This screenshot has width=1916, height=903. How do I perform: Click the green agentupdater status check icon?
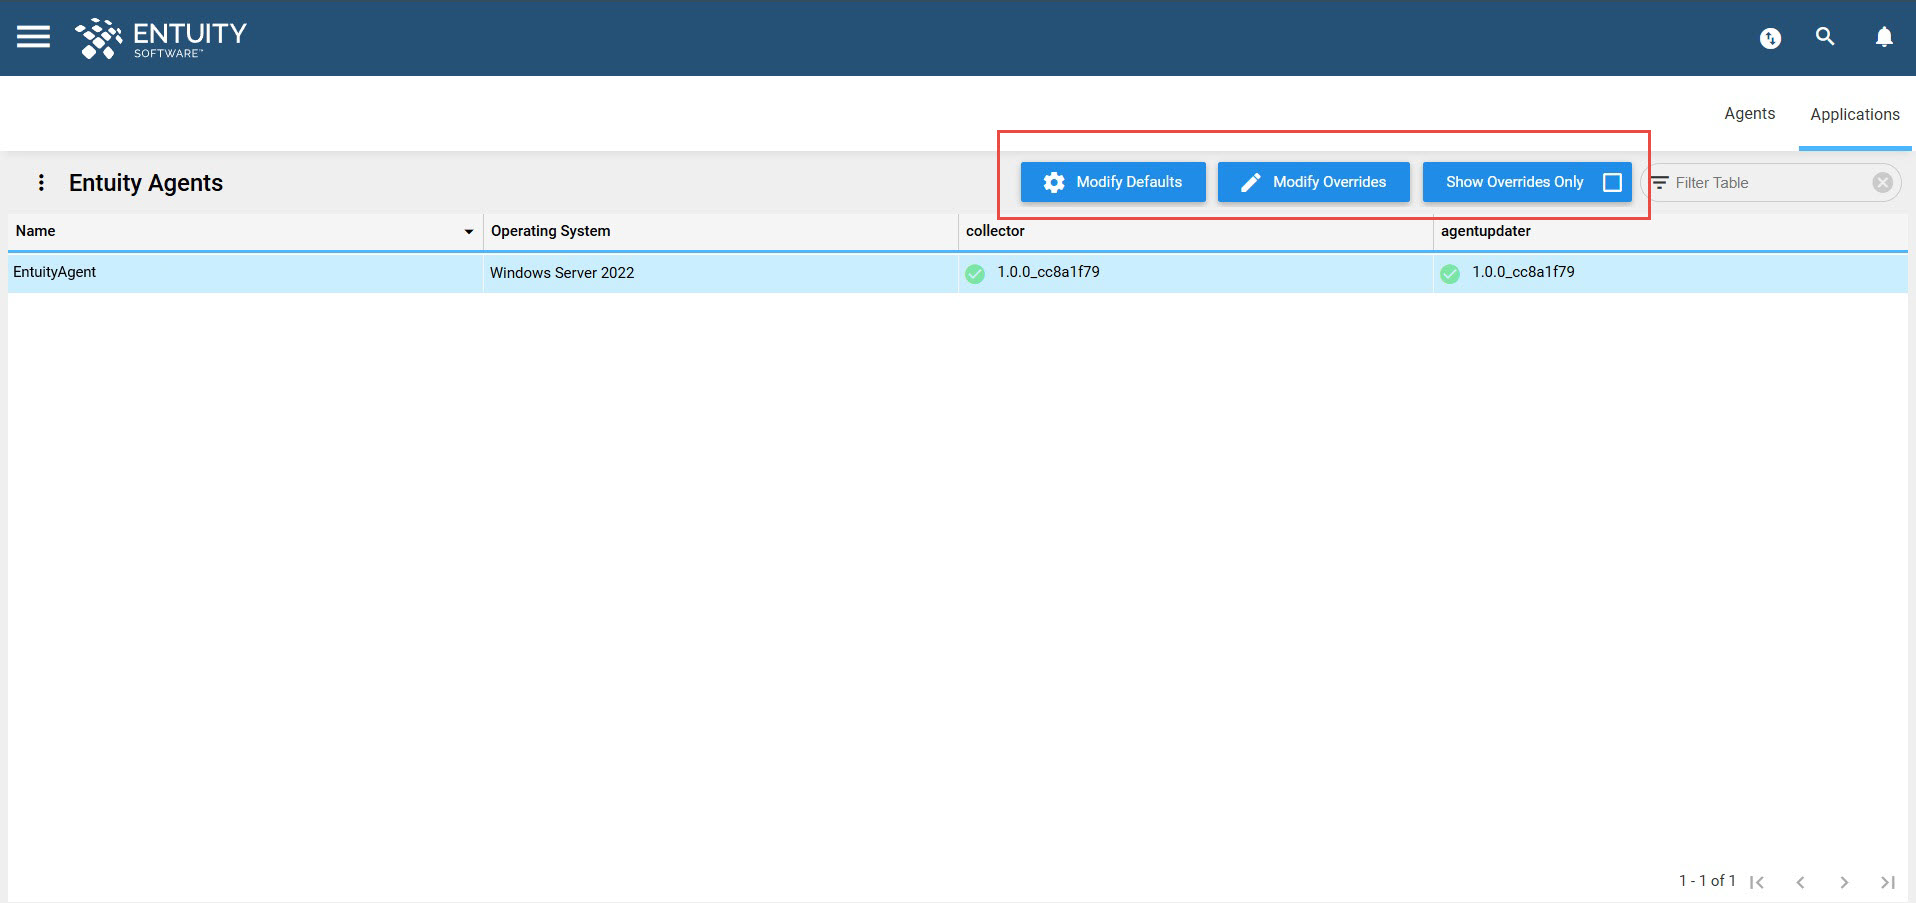pos(1450,273)
